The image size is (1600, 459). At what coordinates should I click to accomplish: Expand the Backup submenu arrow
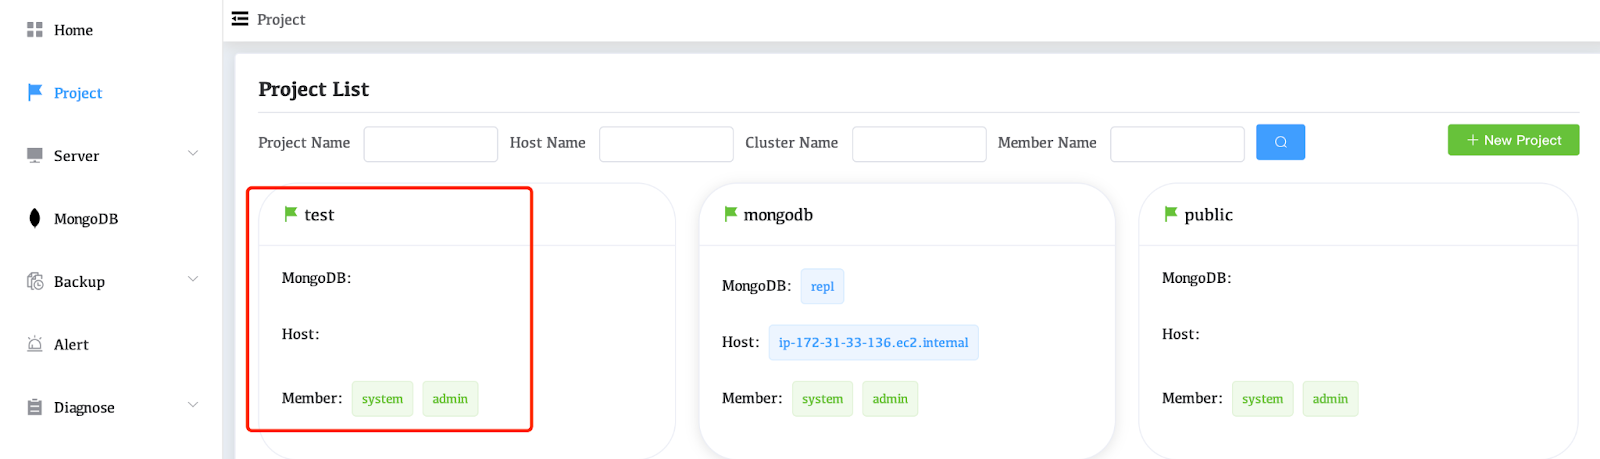click(x=193, y=279)
